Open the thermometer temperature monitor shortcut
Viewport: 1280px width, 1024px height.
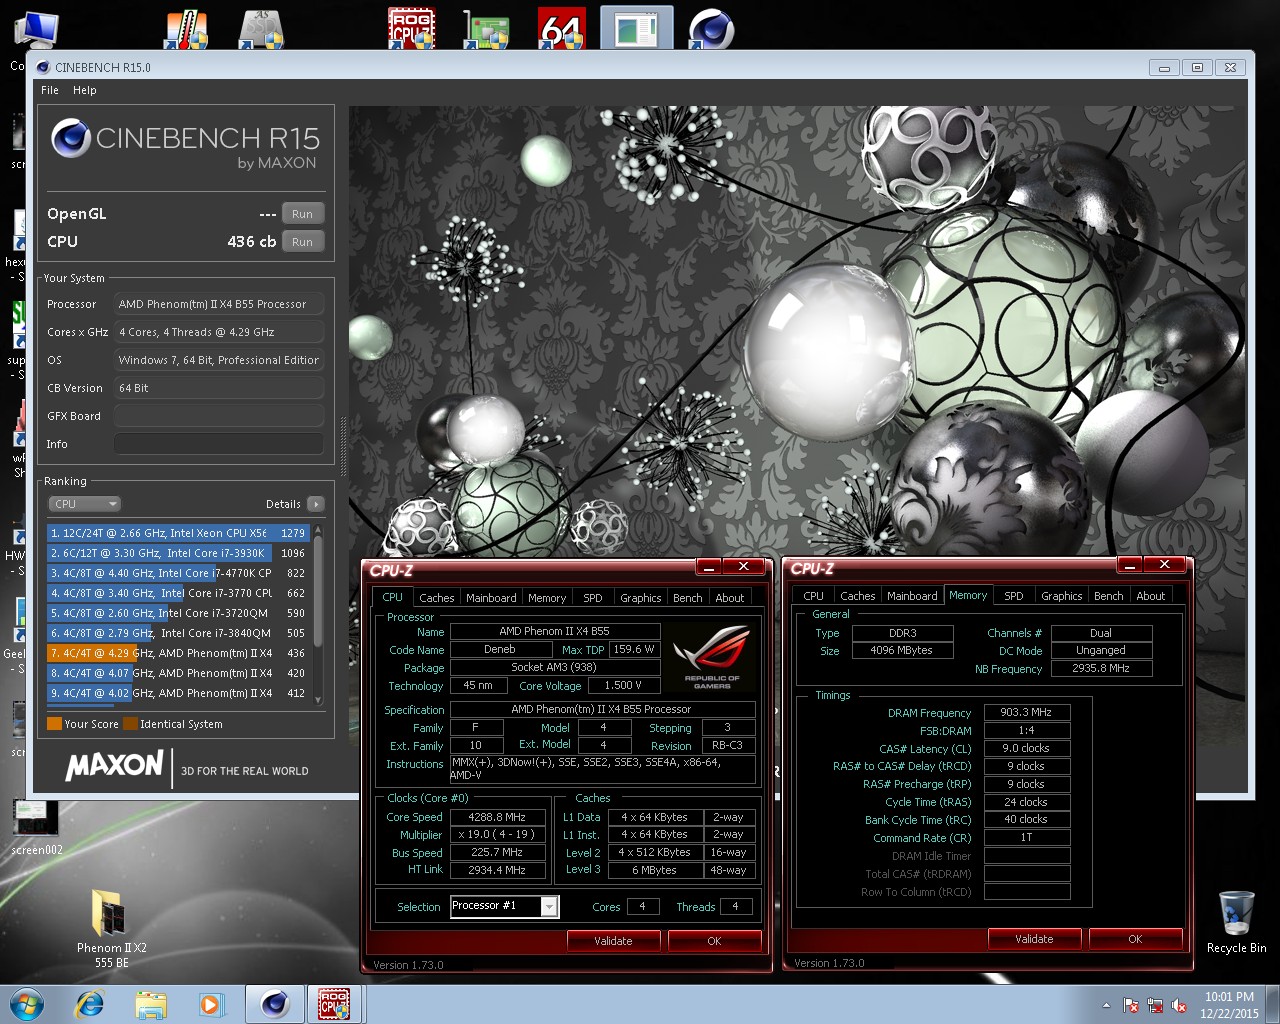click(186, 28)
